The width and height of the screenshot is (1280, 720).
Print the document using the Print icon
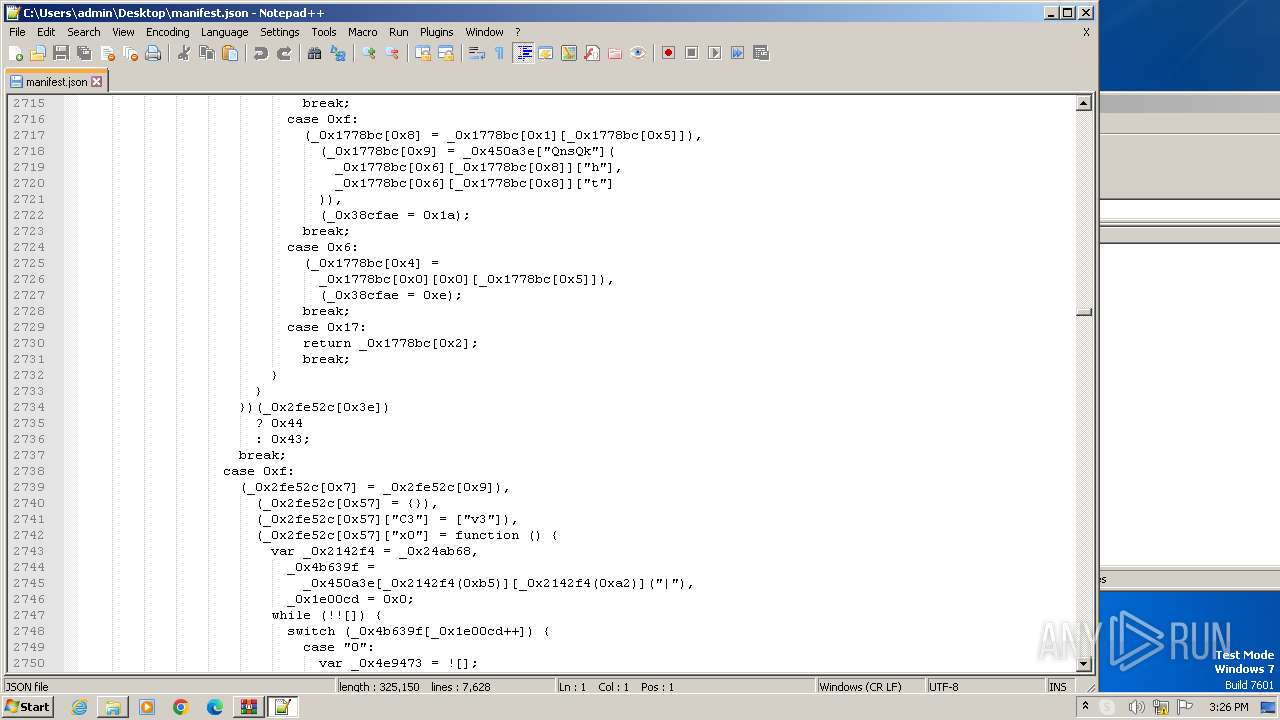[x=153, y=53]
